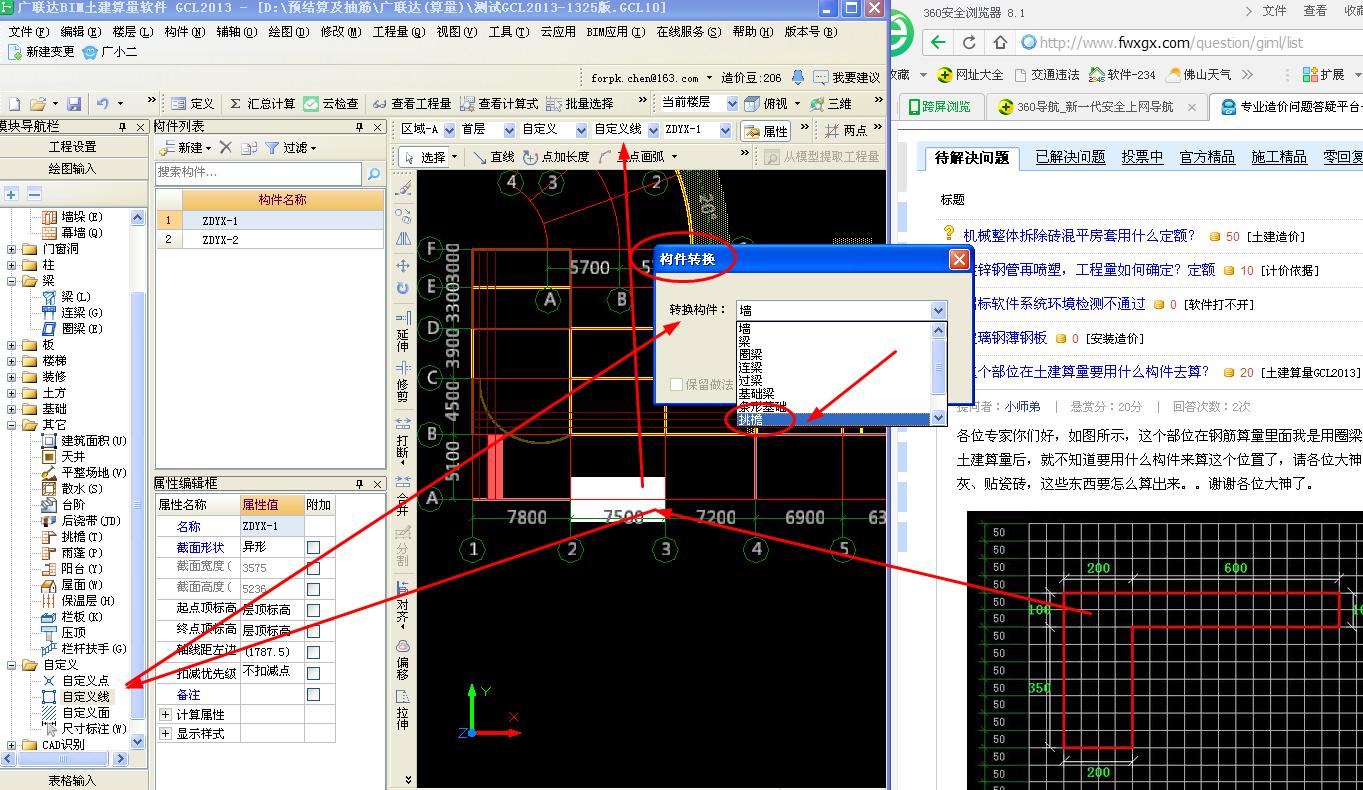Select 自定义线 in navigation tree
1363x790 pixels.
[x=76, y=697]
